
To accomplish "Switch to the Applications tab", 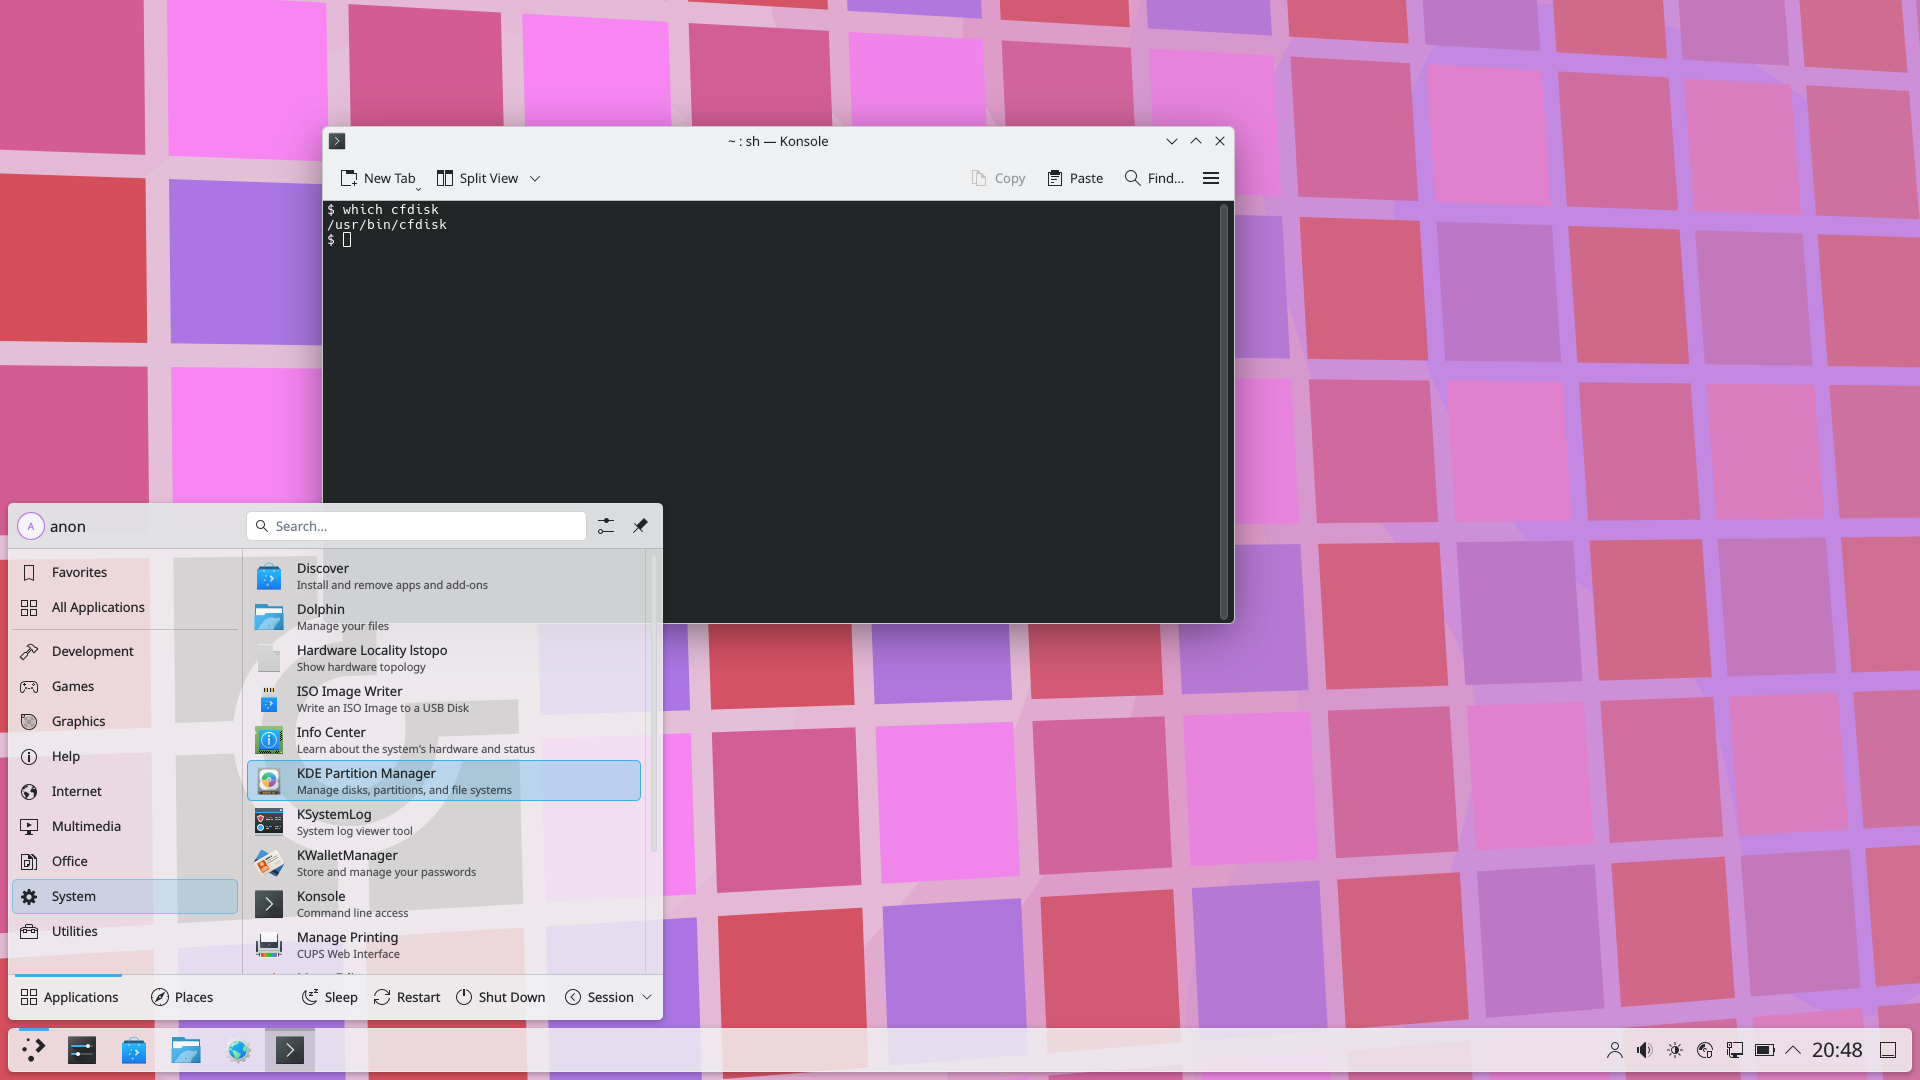I will [69, 997].
